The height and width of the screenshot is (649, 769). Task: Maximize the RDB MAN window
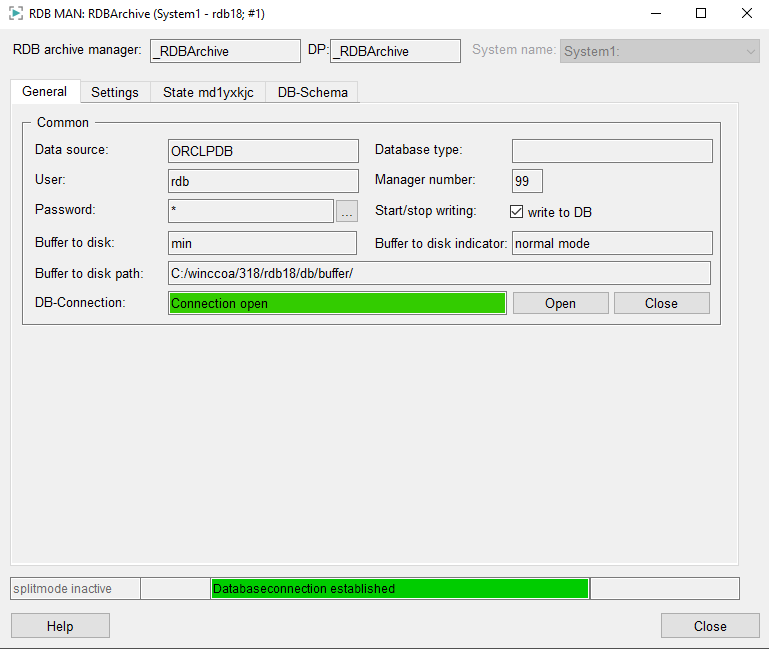[701, 14]
